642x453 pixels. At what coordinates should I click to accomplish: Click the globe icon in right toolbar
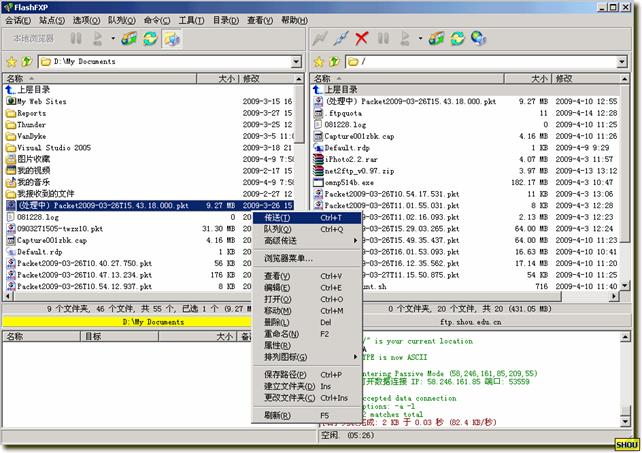coord(478,39)
